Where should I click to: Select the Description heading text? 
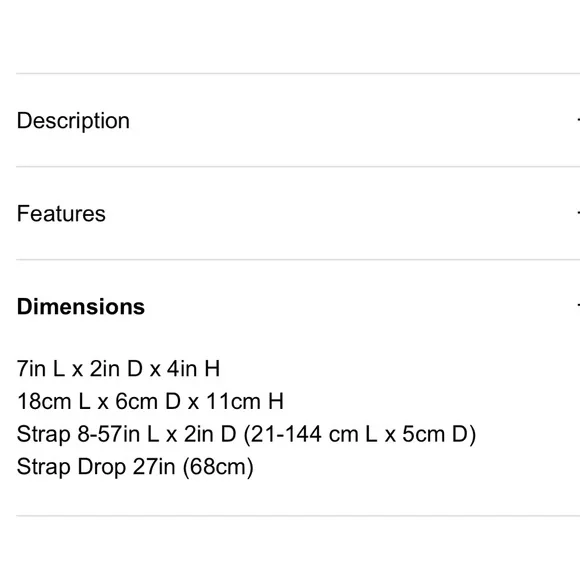click(x=73, y=121)
